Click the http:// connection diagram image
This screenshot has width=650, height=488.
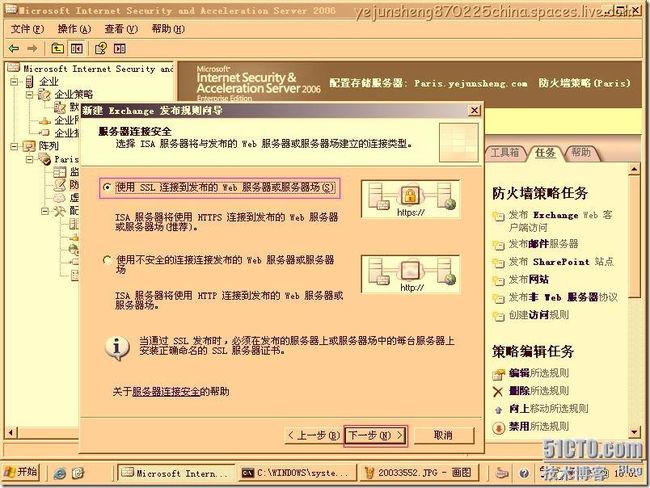(x=410, y=274)
